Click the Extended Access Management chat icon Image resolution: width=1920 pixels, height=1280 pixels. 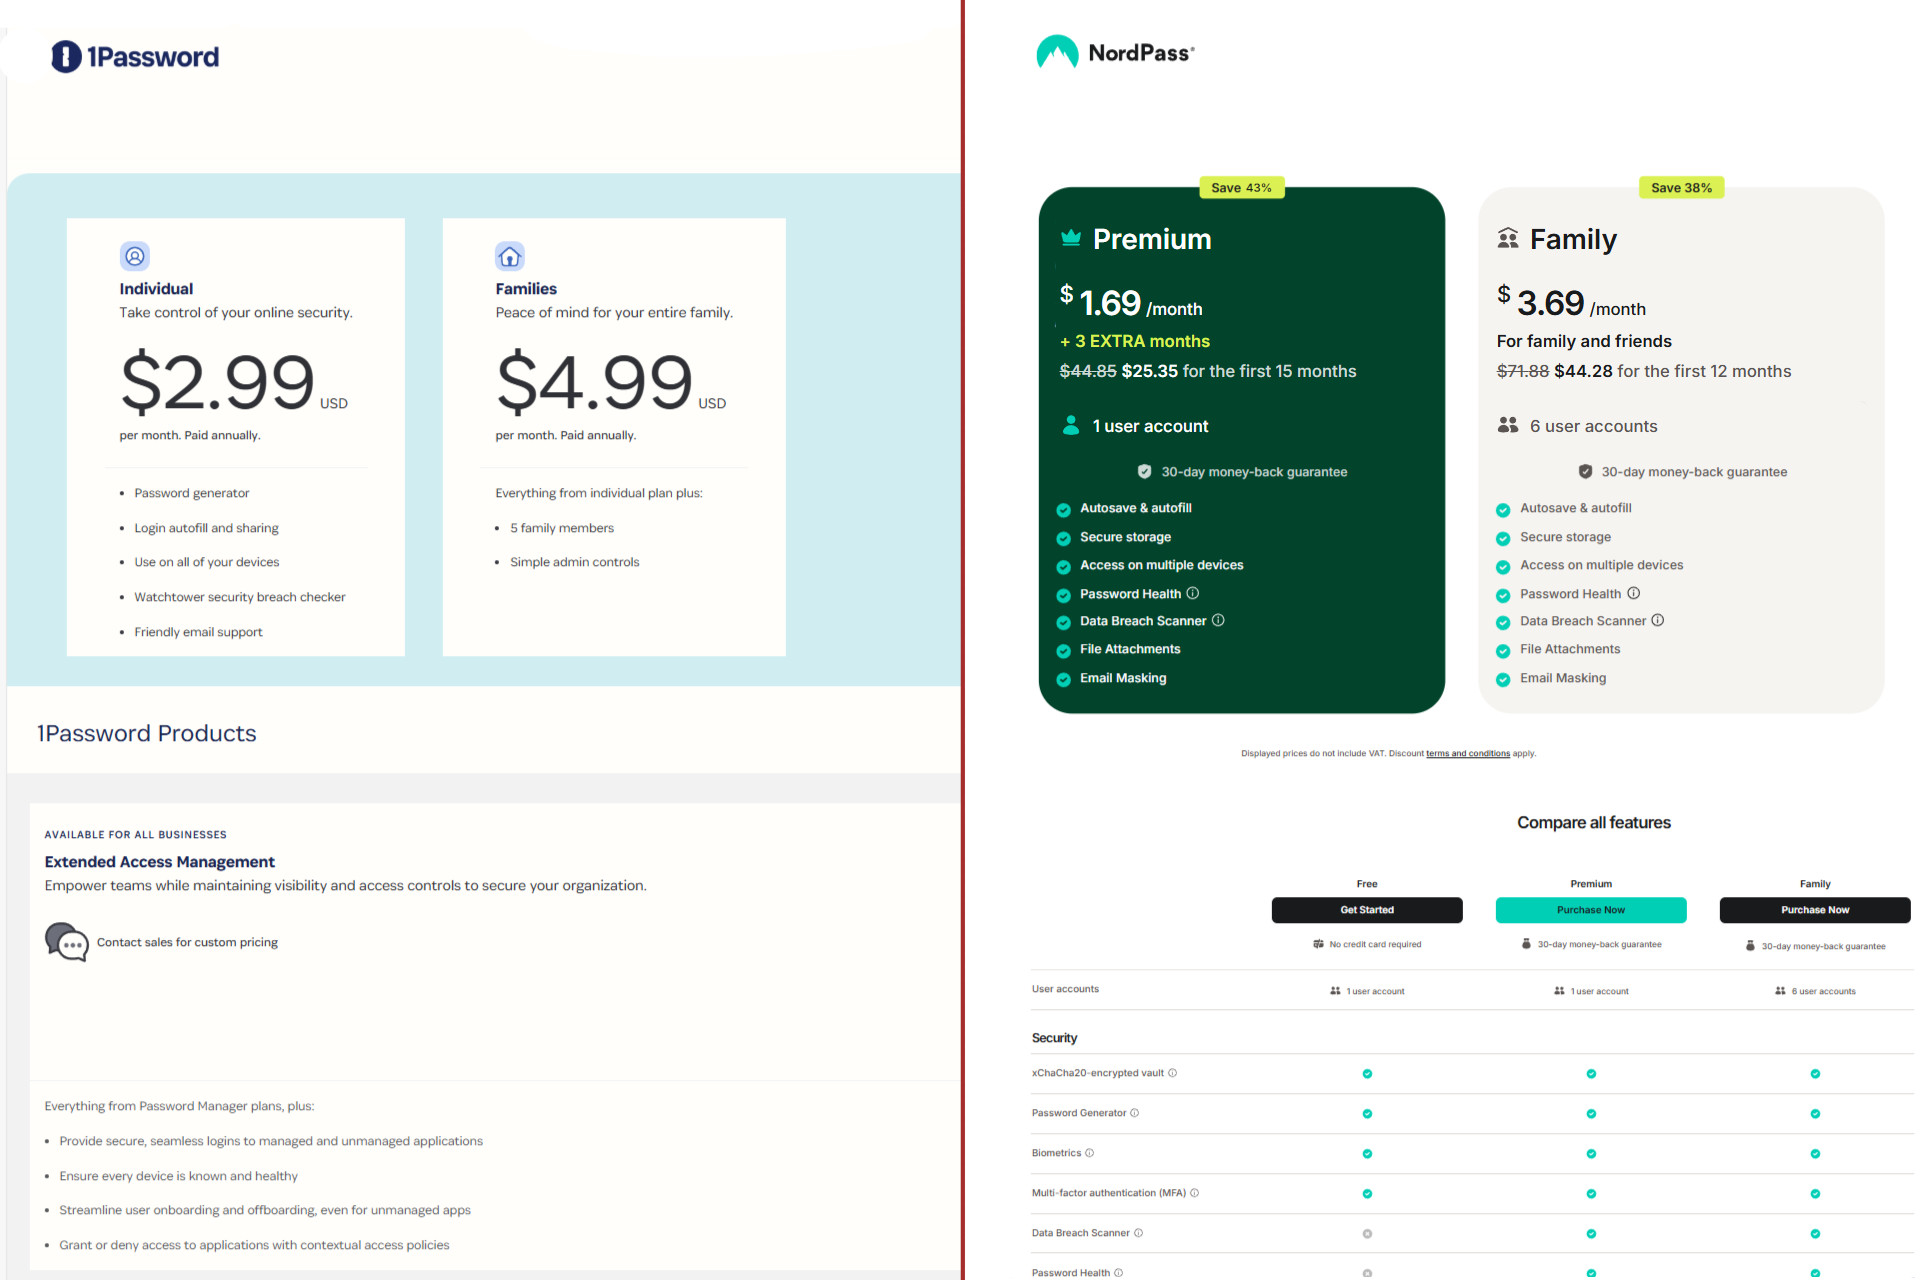(66, 941)
